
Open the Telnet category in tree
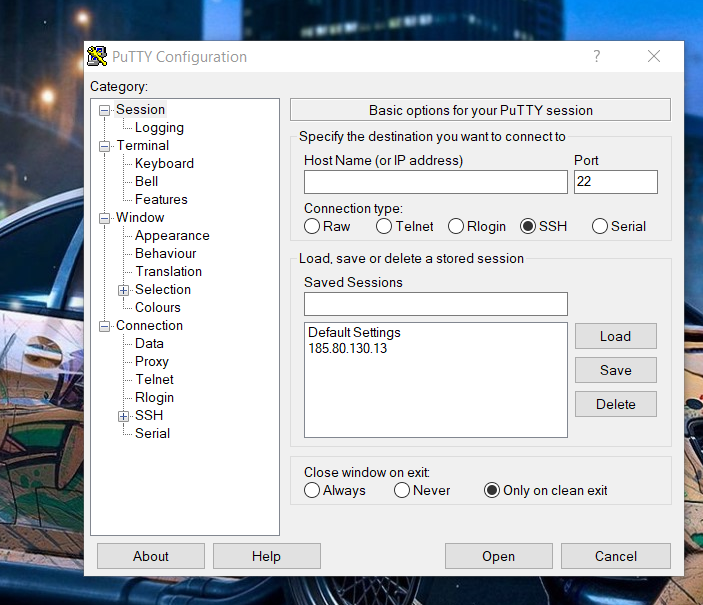(154, 379)
